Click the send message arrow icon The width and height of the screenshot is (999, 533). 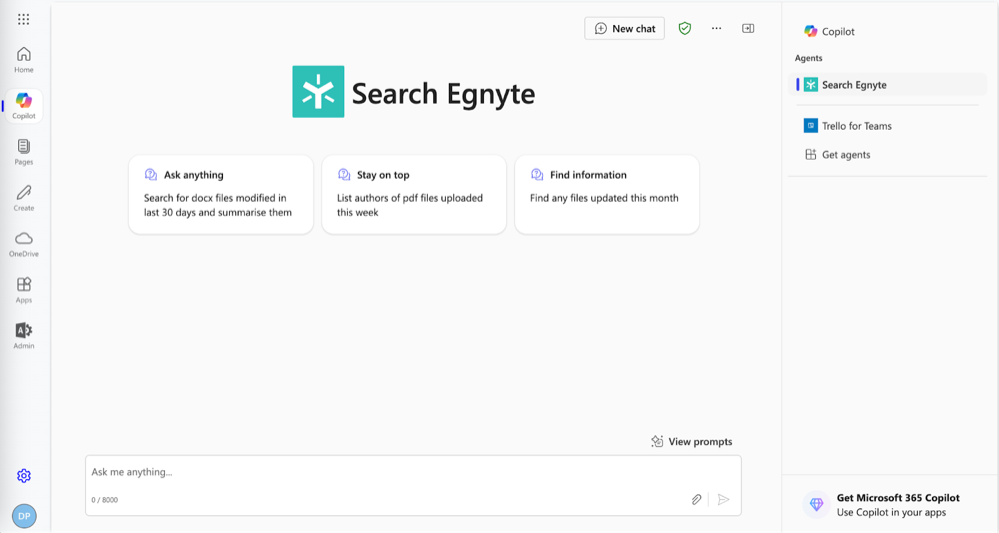pos(724,500)
